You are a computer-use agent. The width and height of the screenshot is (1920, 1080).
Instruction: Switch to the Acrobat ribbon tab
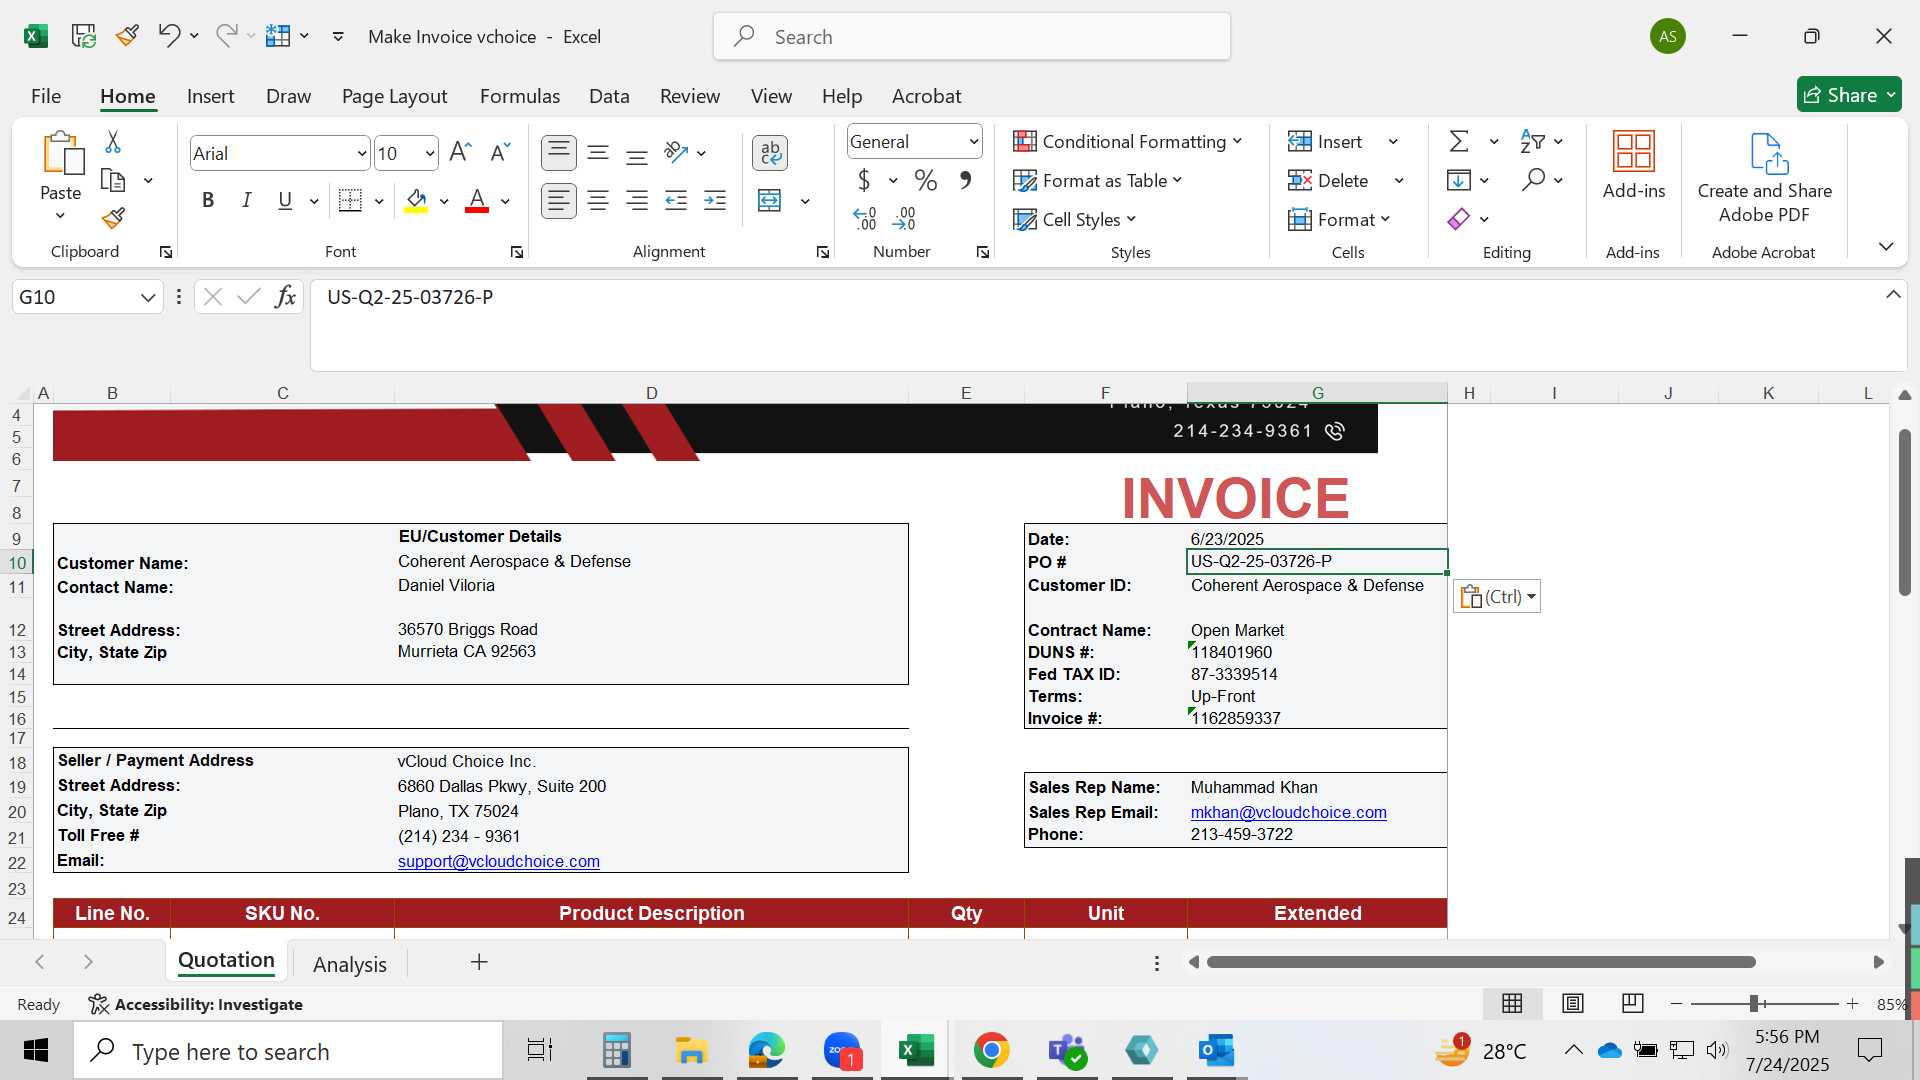[x=926, y=96]
